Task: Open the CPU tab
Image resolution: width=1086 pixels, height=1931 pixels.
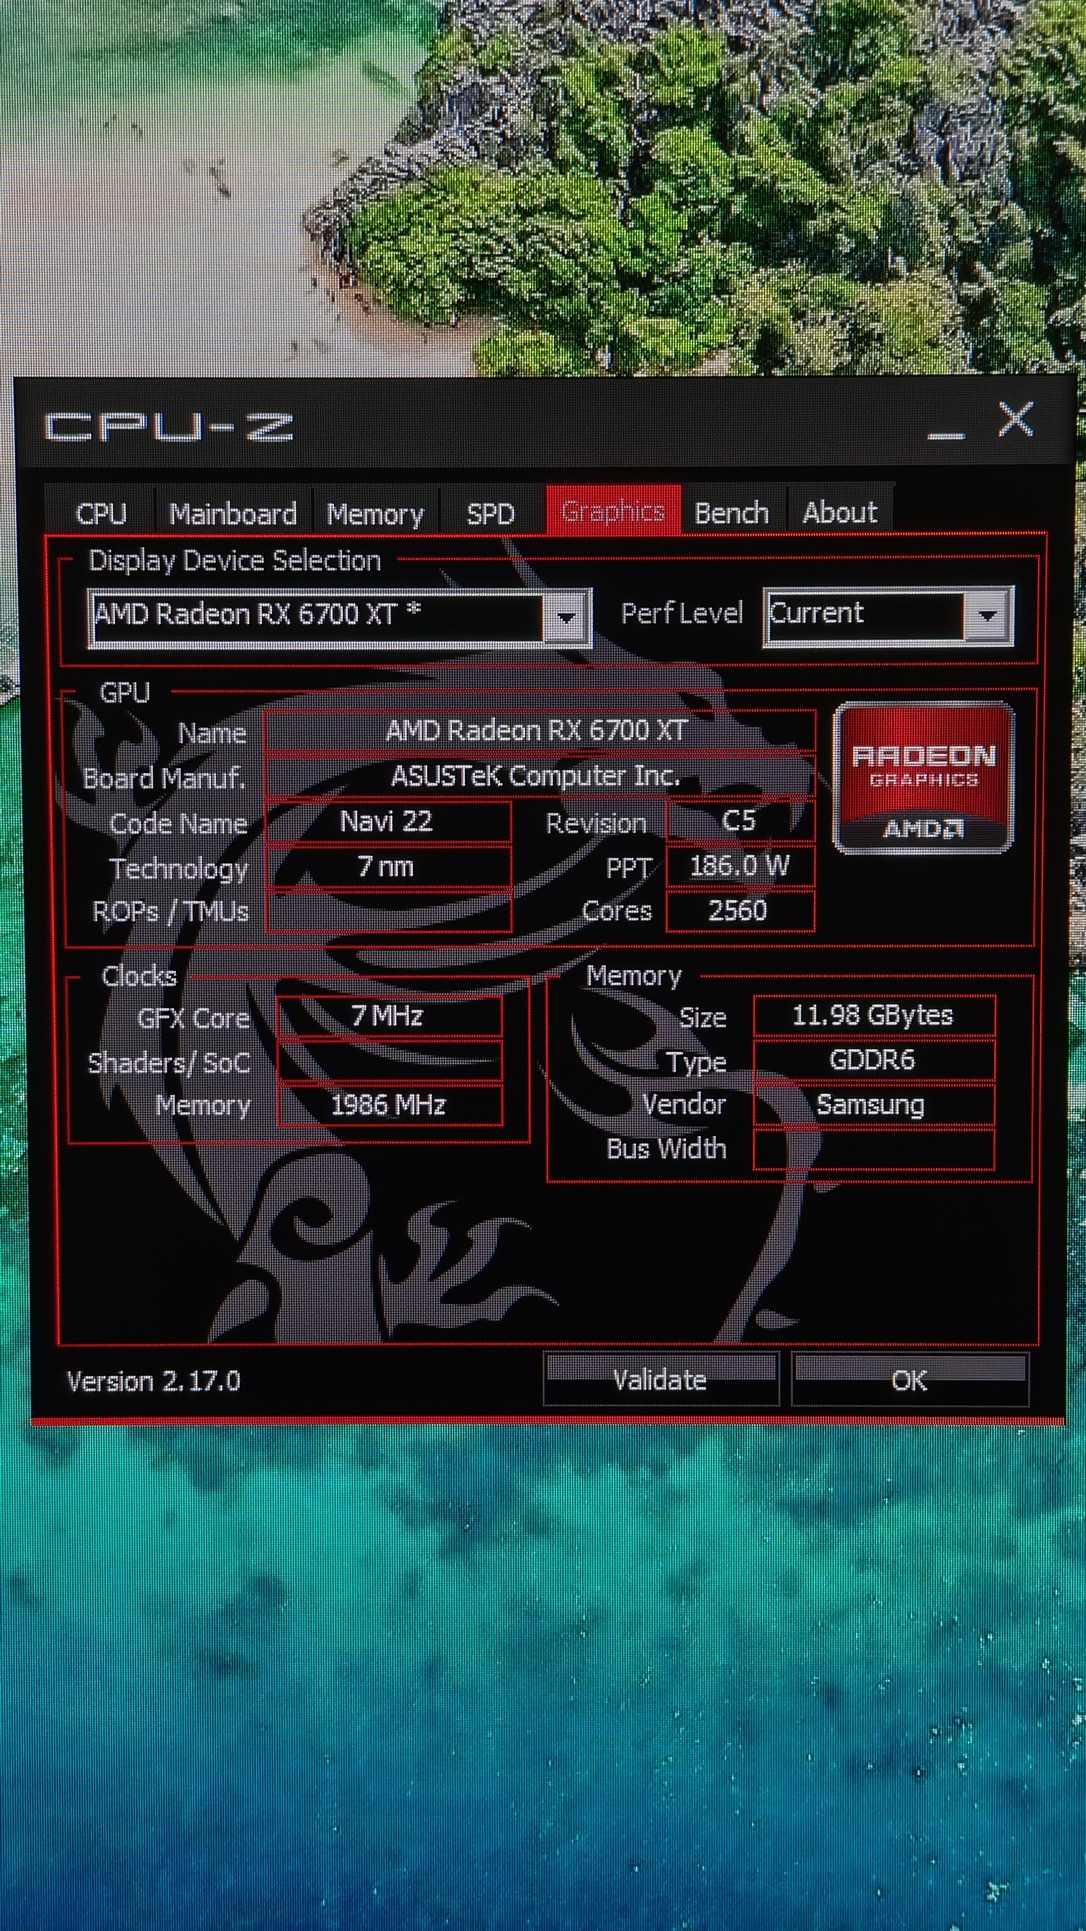Action: pos(101,513)
